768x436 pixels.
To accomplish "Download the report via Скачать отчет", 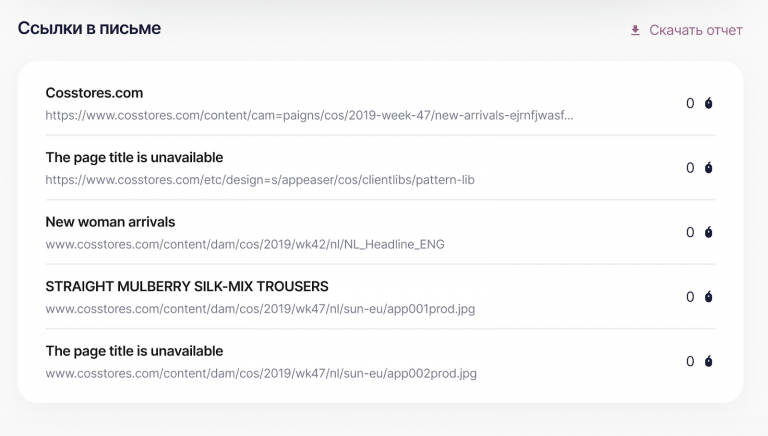I will (x=696, y=30).
